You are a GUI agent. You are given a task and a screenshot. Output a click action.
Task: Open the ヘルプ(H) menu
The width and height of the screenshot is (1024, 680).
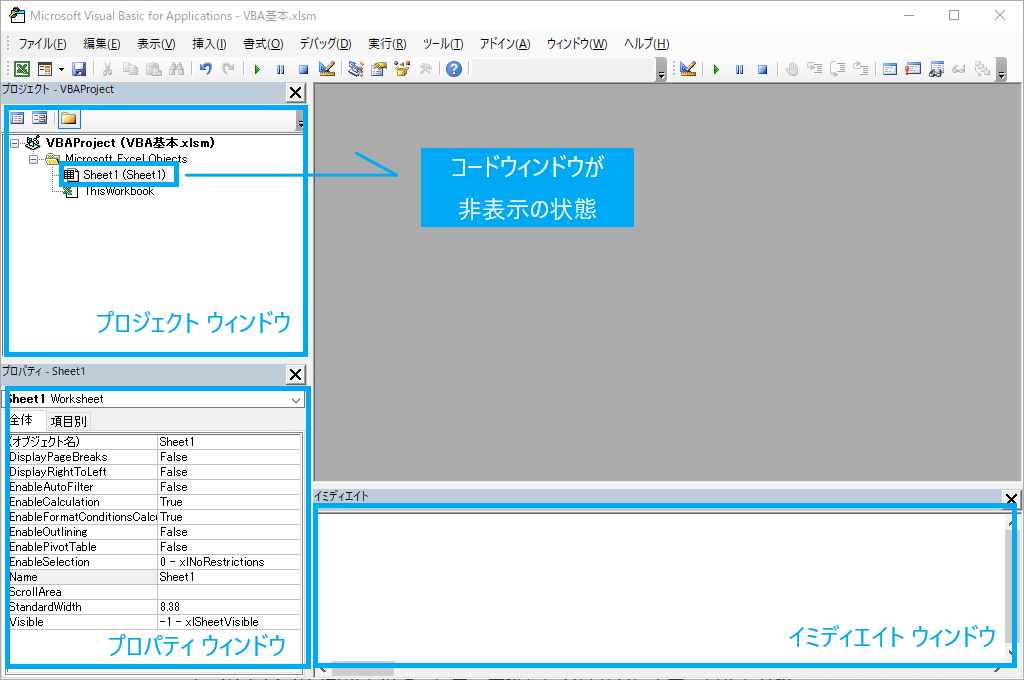coord(647,44)
